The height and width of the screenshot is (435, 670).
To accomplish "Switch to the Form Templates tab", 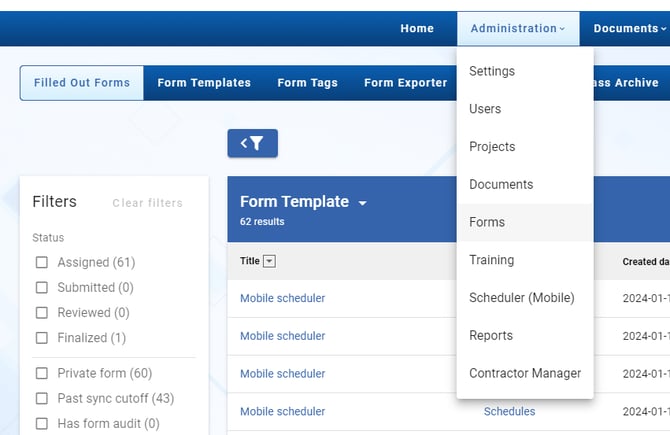I will [x=204, y=83].
